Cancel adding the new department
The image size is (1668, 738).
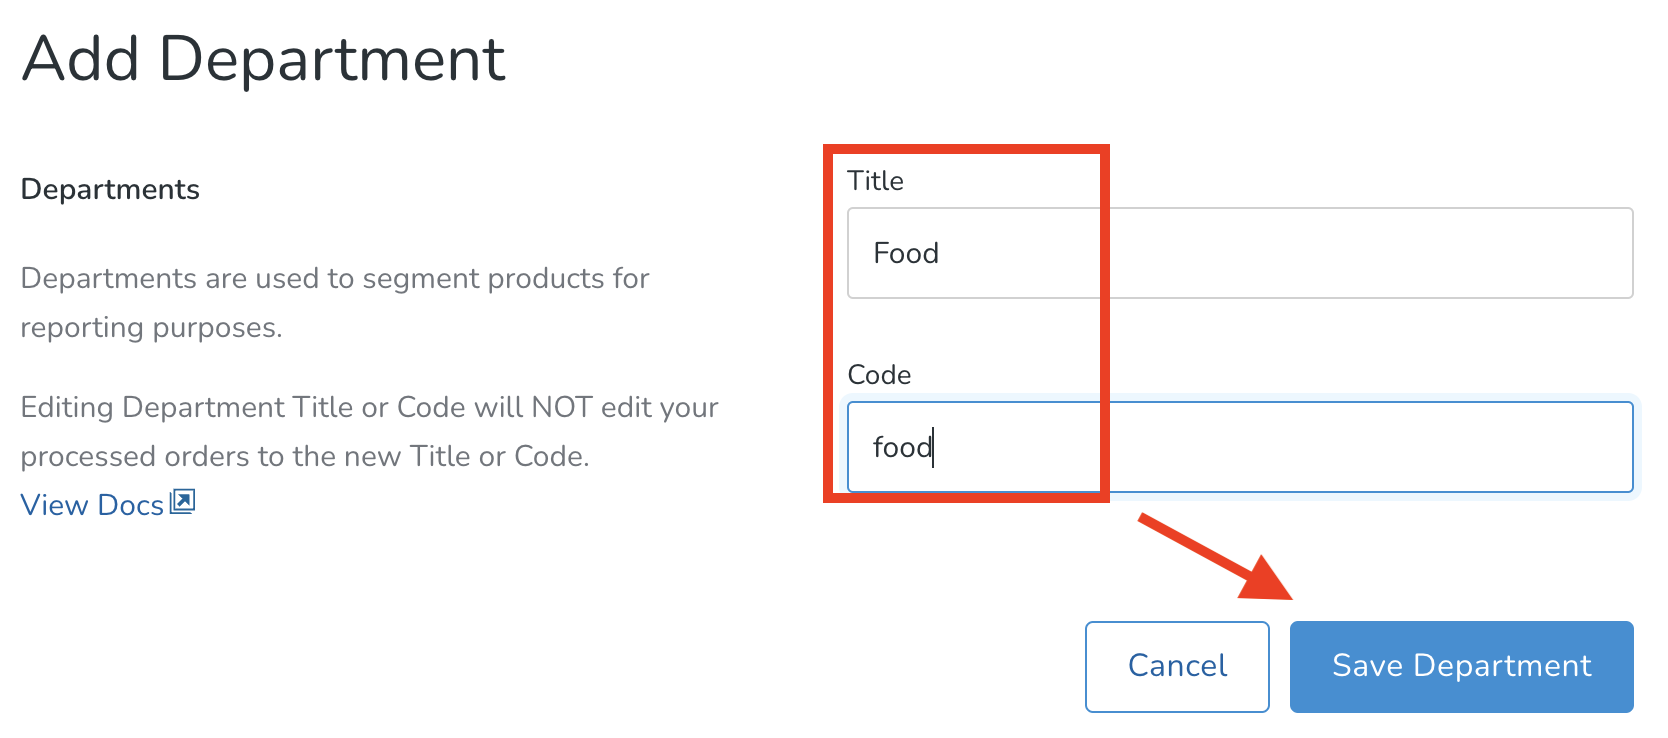1176,666
